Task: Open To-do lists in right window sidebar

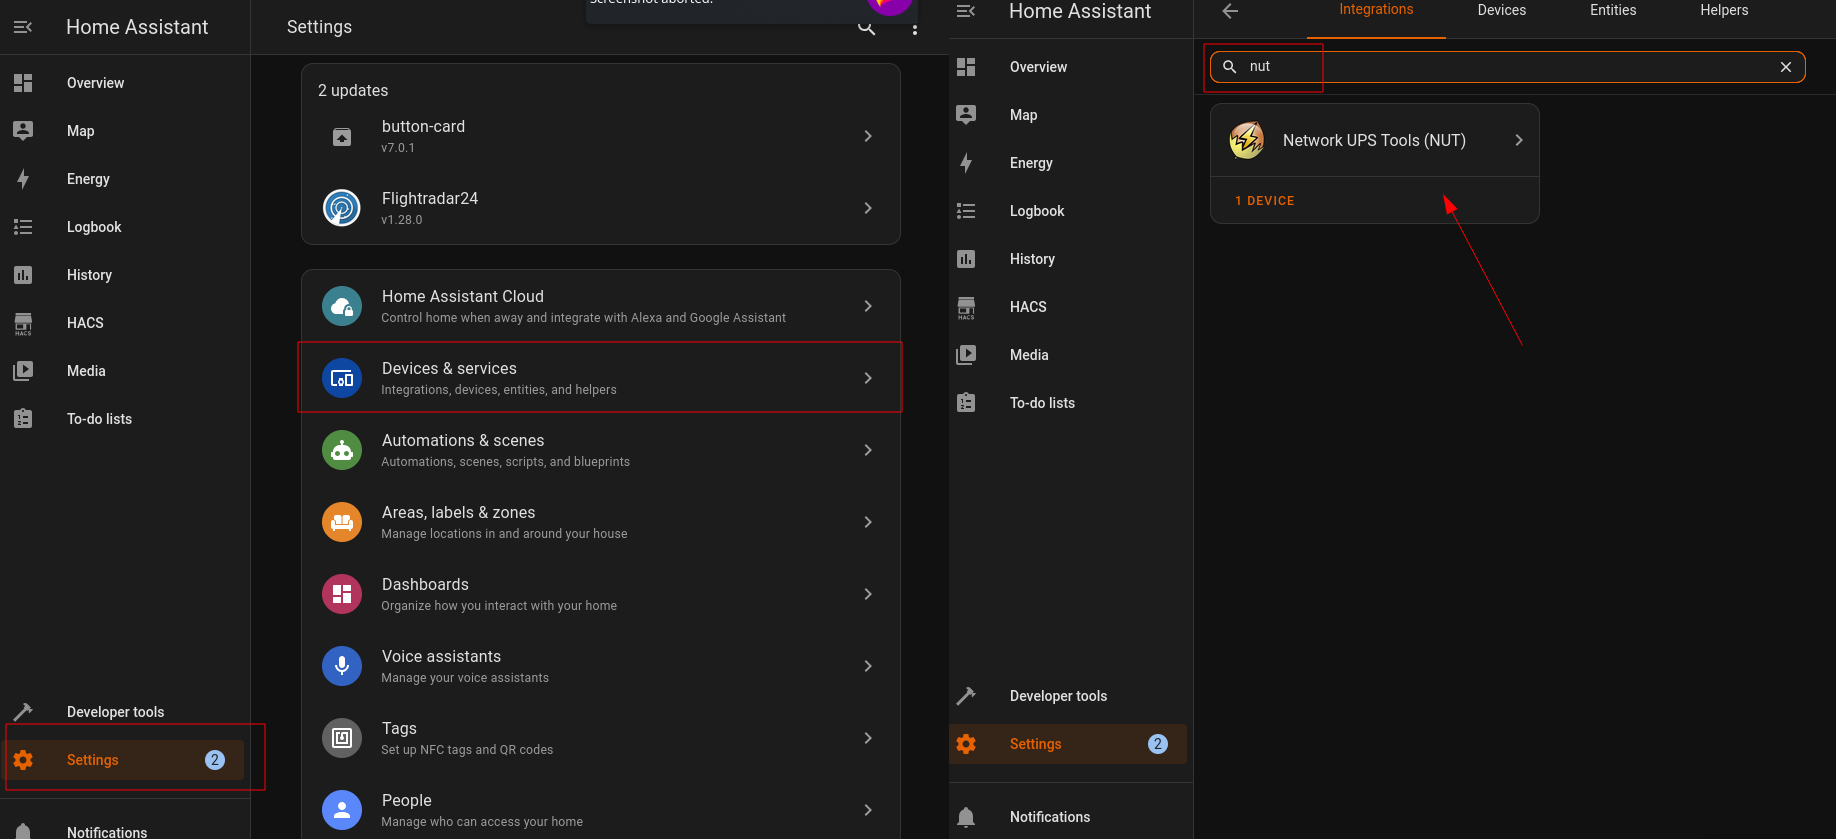Action: pyautogui.click(x=1068, y=403)
